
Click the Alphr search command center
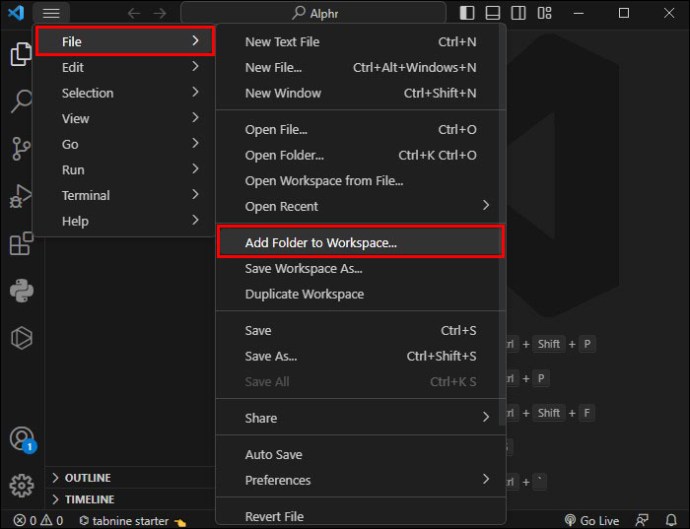point(313,13)
